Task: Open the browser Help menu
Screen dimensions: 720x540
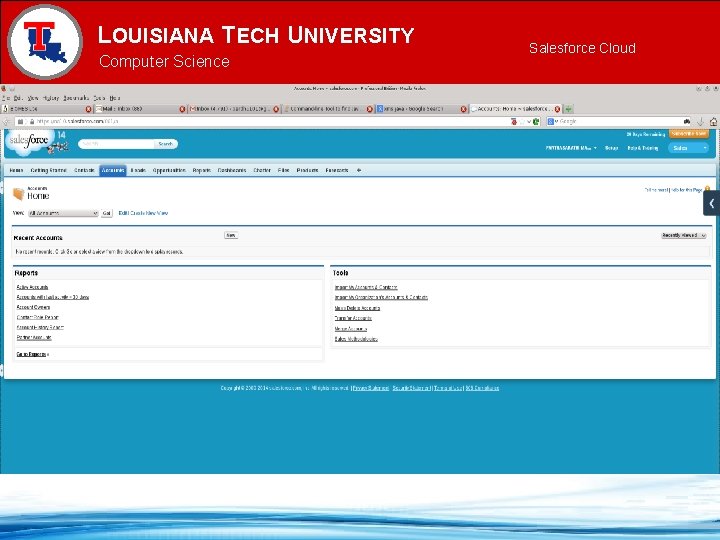Action: click(115, 98)
